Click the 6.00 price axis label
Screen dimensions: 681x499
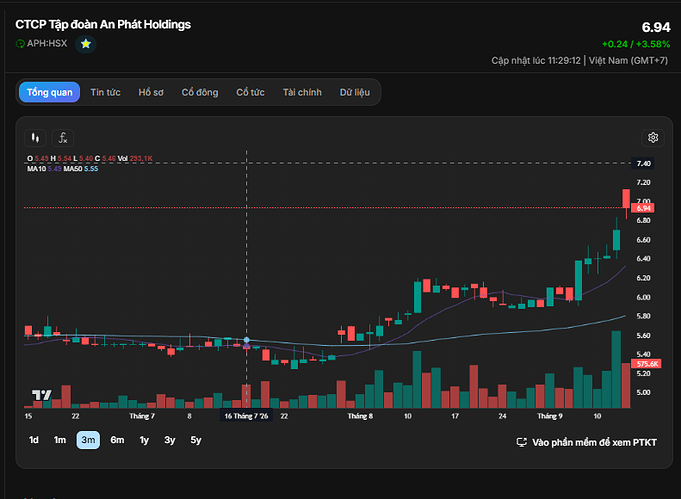(x=643, y=297)
